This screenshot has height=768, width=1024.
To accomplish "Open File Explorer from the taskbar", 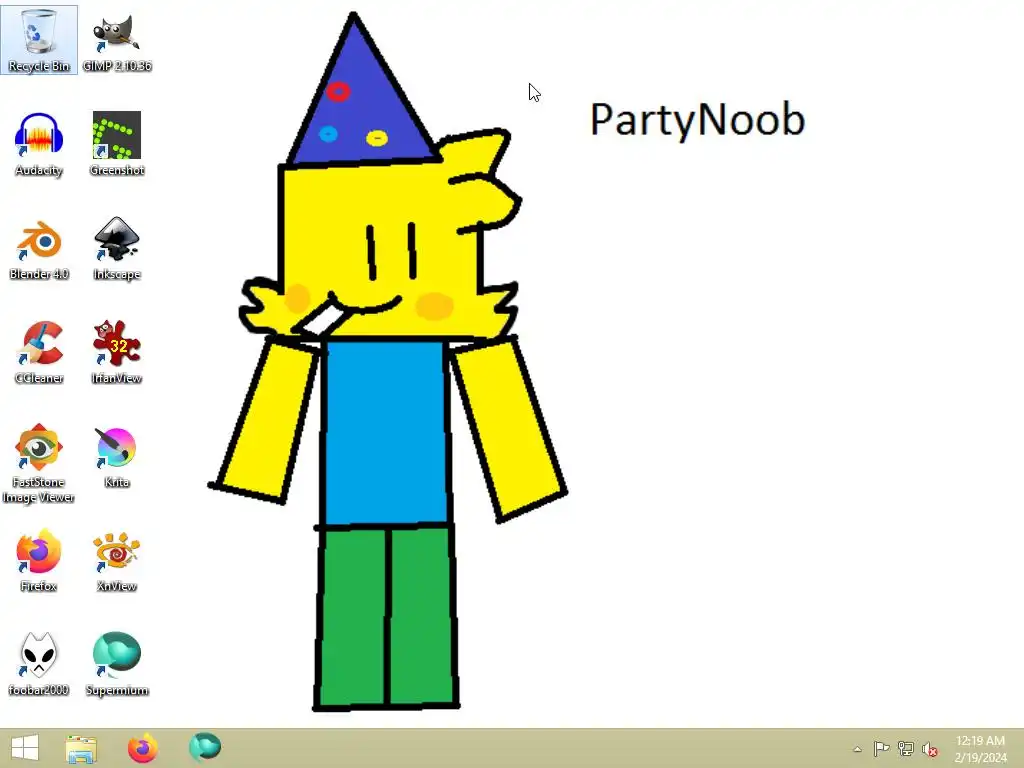I will tap(81, 748).
